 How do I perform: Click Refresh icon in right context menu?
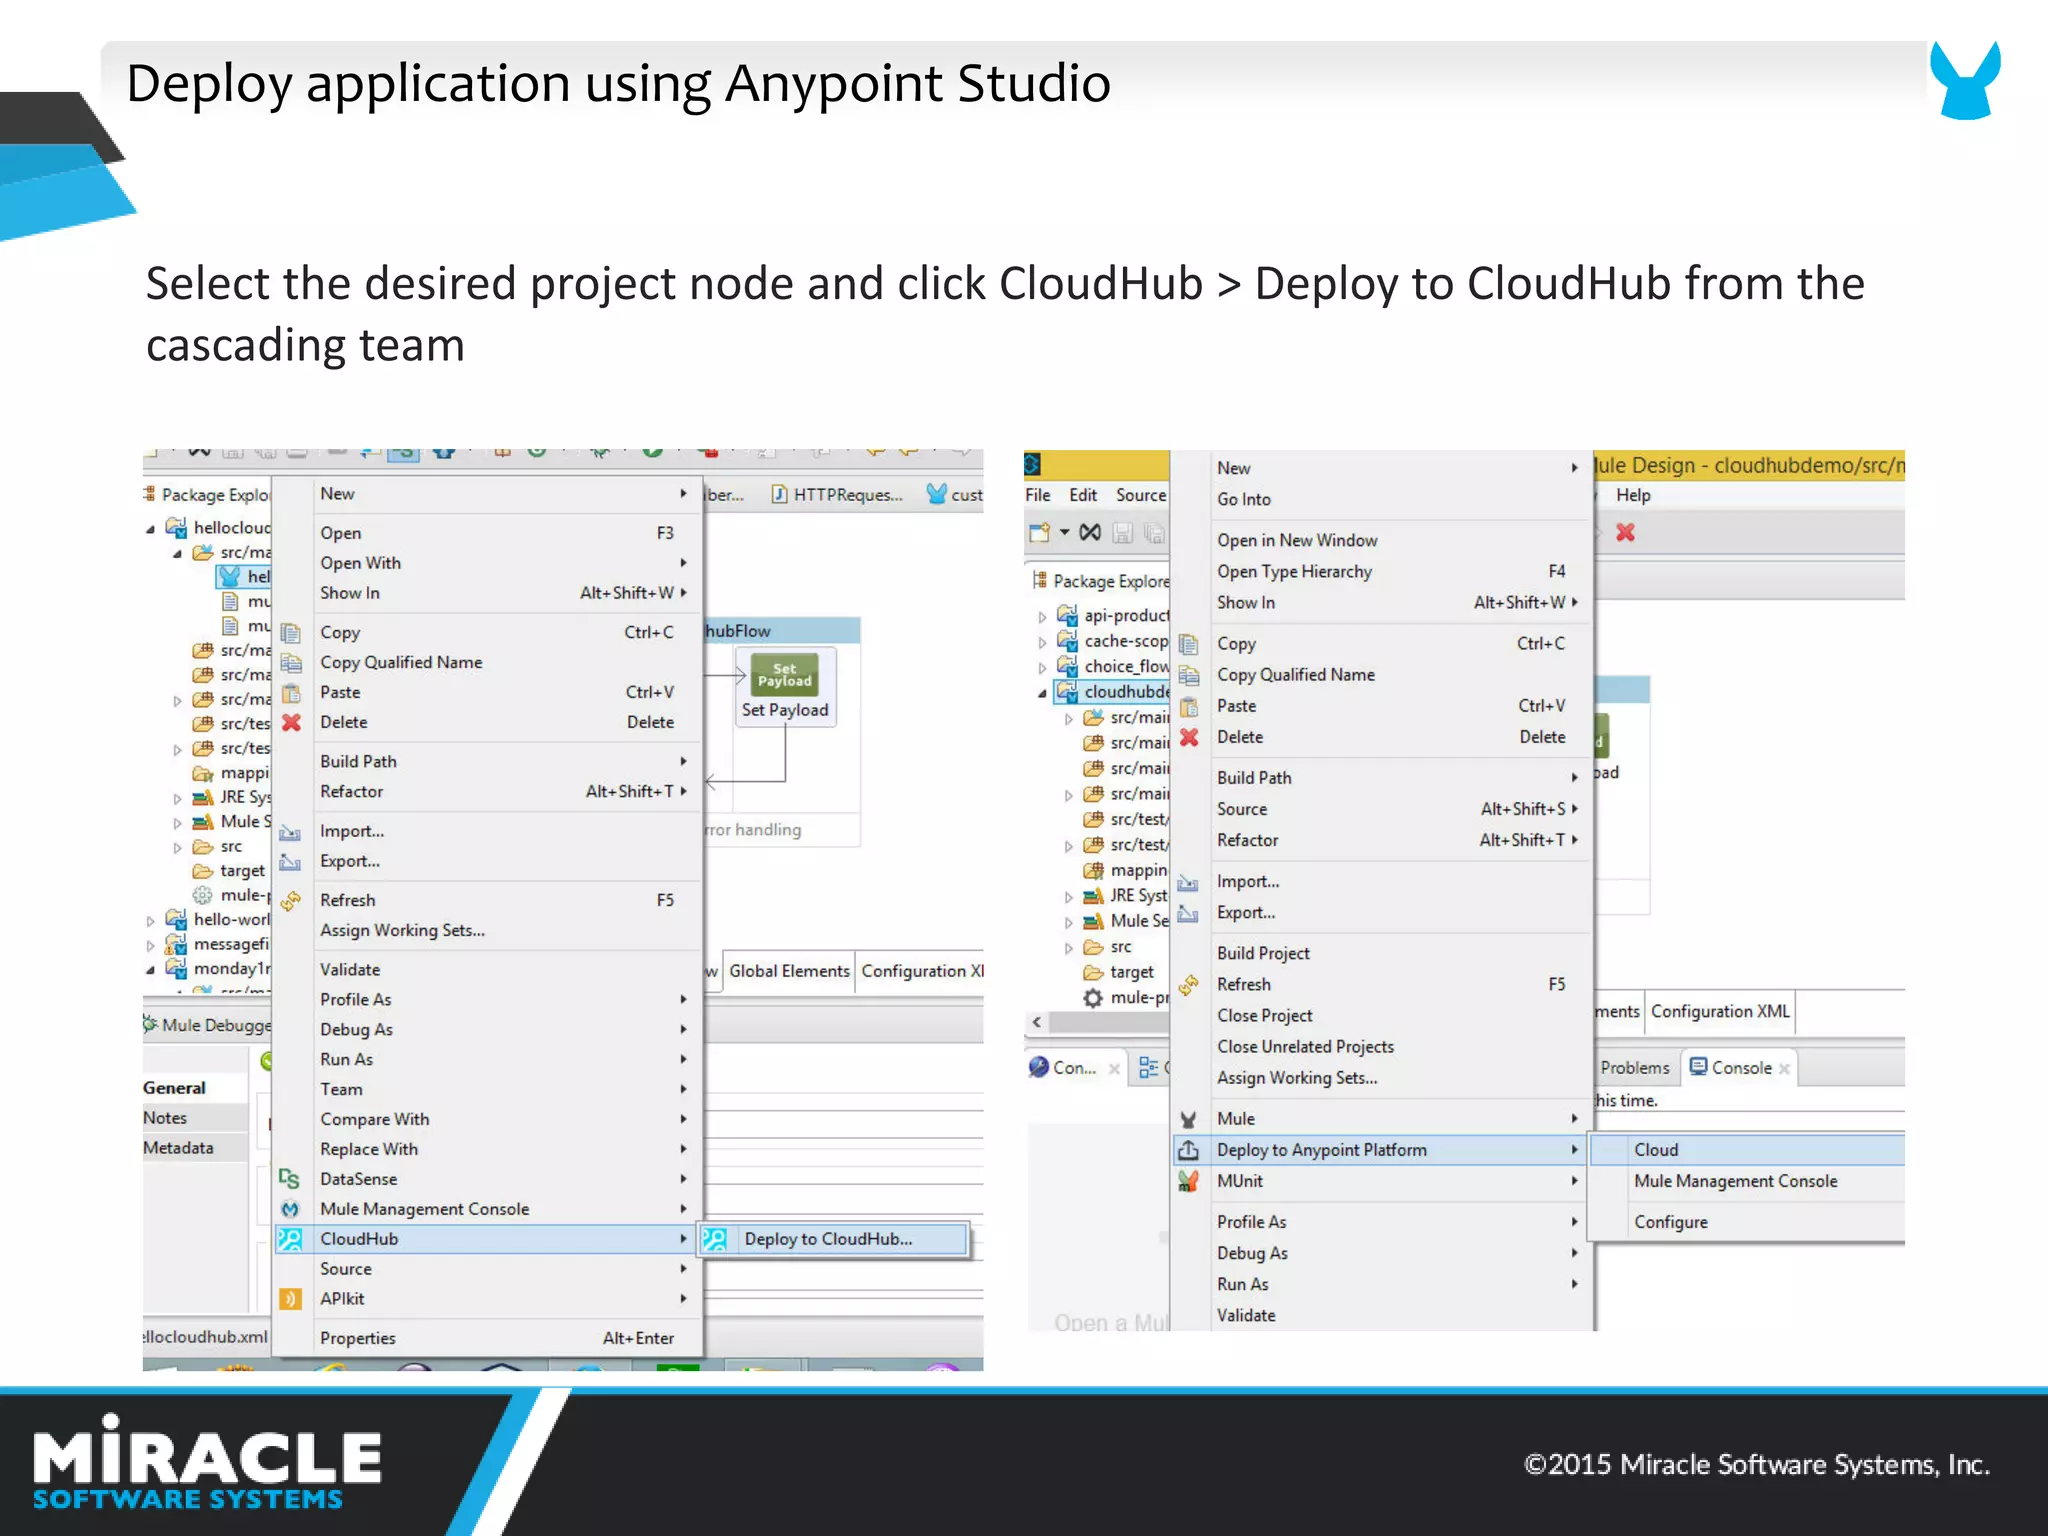pos(1188,985)
